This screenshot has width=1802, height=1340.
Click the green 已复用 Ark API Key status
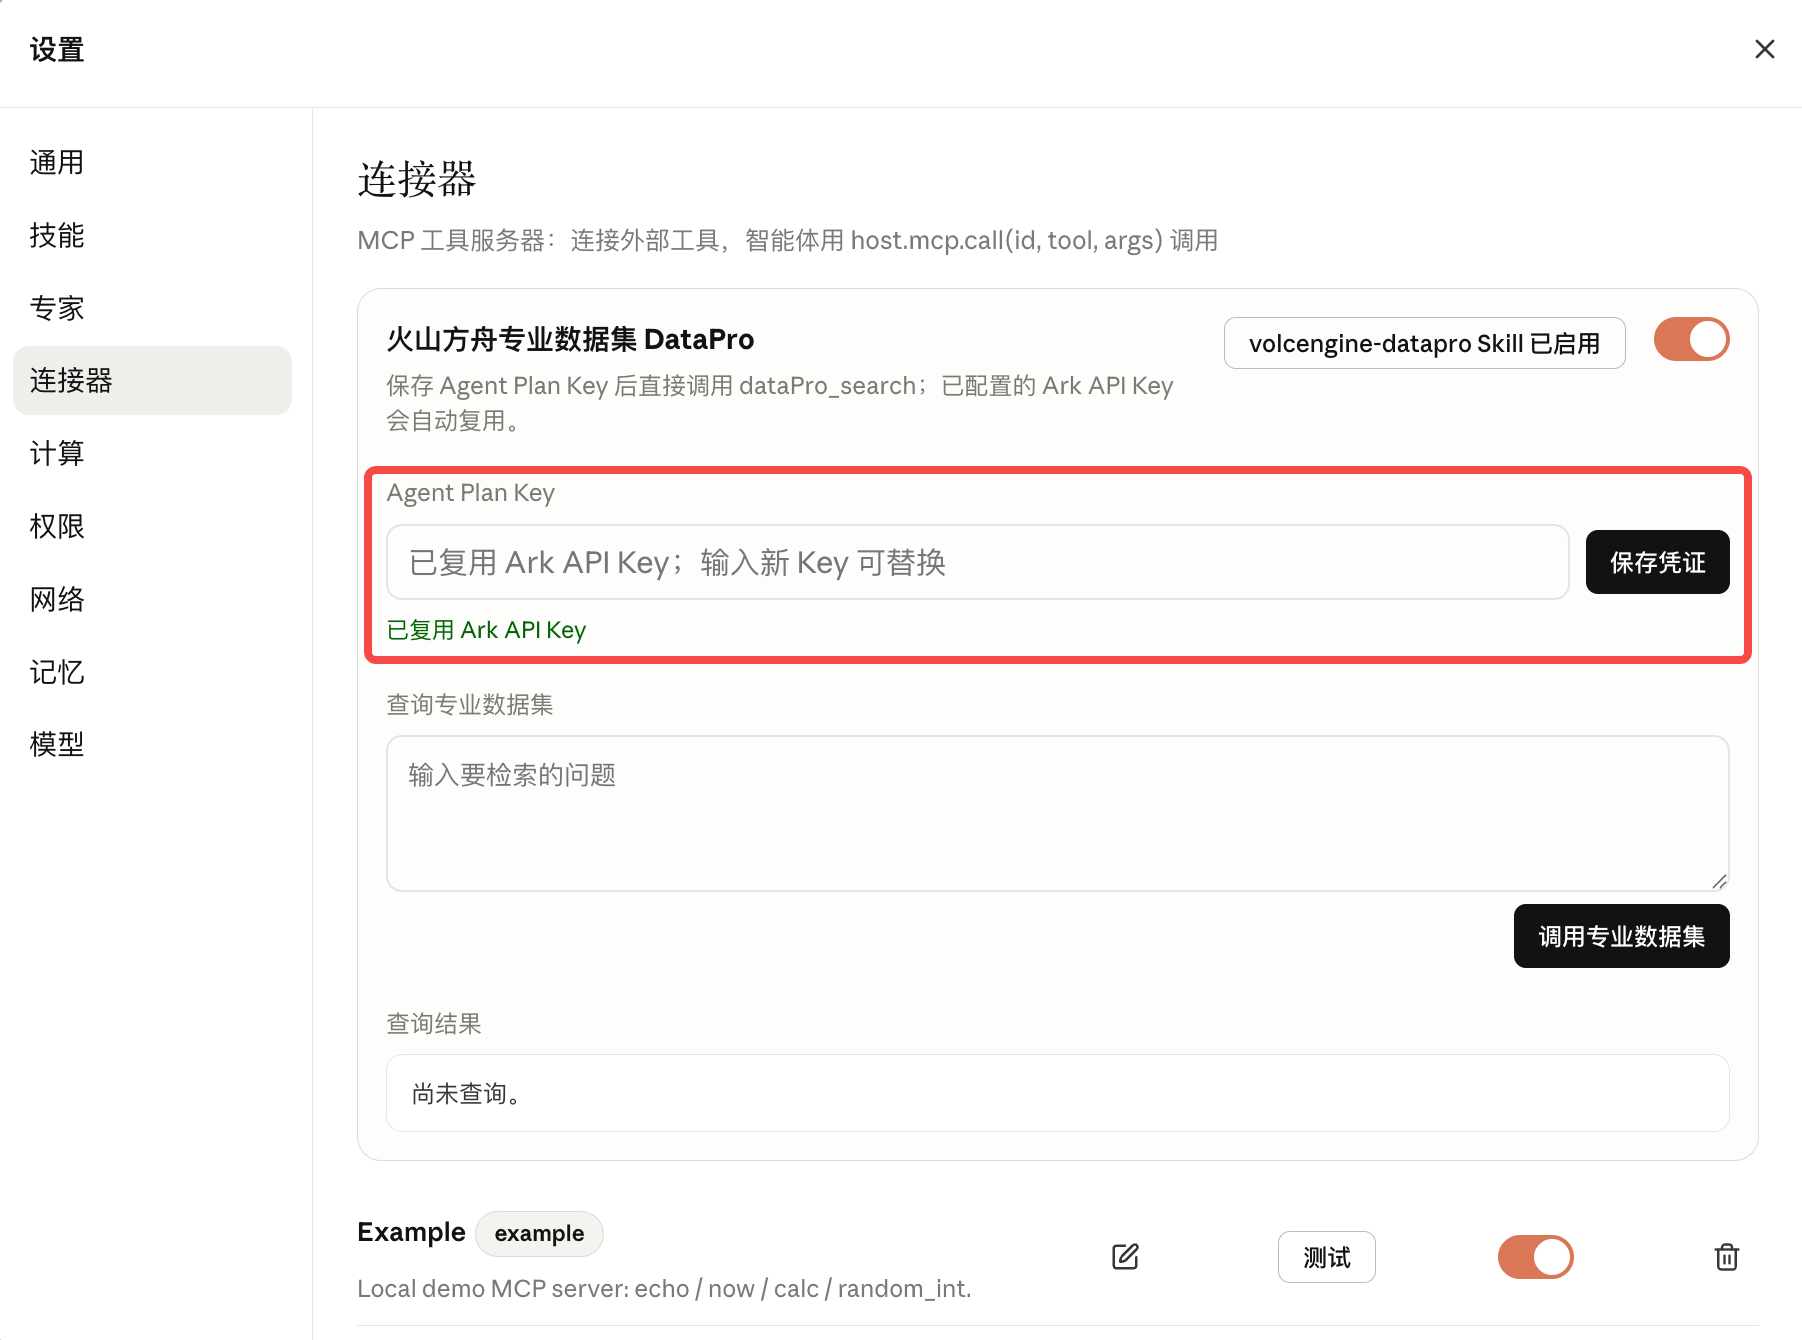486,630
